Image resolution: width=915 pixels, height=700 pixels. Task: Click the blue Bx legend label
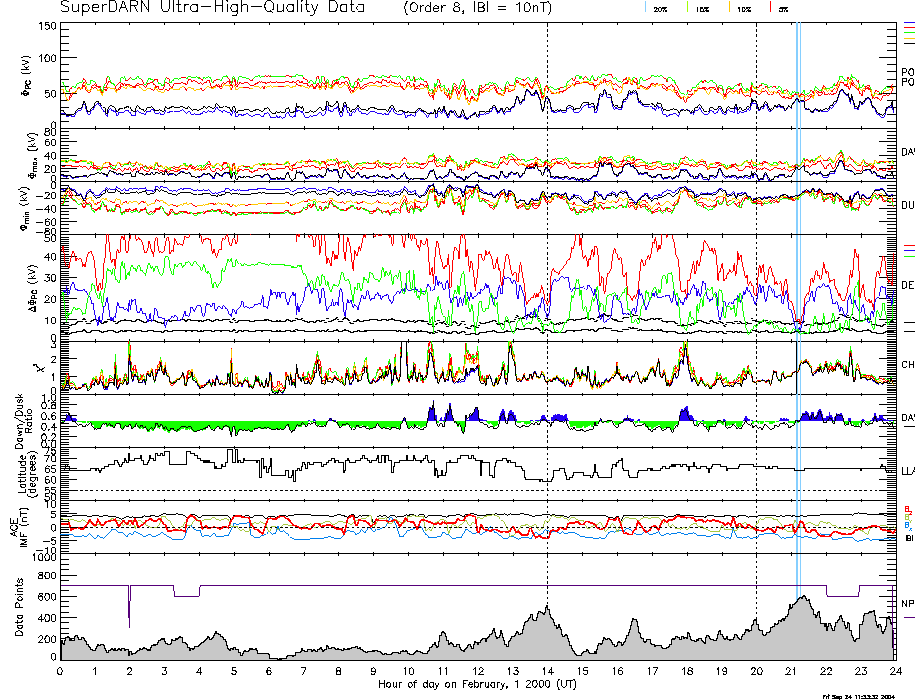pyautogui.click(x=907, y=525)
